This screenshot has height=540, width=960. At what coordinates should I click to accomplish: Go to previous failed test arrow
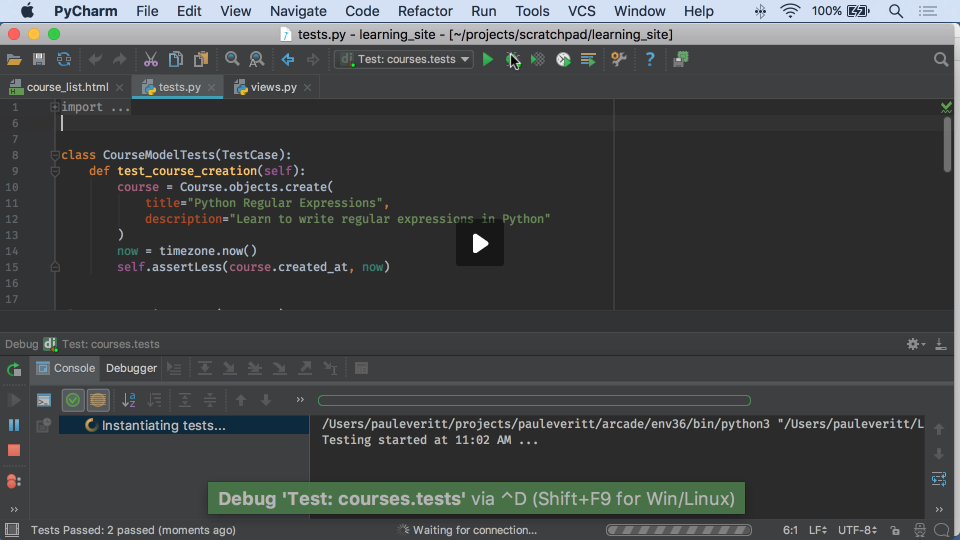[241, 400]
